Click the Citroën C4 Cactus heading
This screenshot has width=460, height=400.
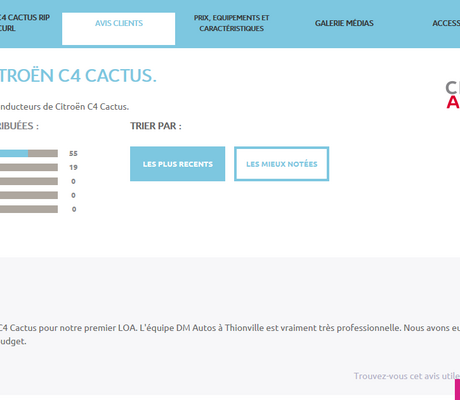[x=78, y=75]
